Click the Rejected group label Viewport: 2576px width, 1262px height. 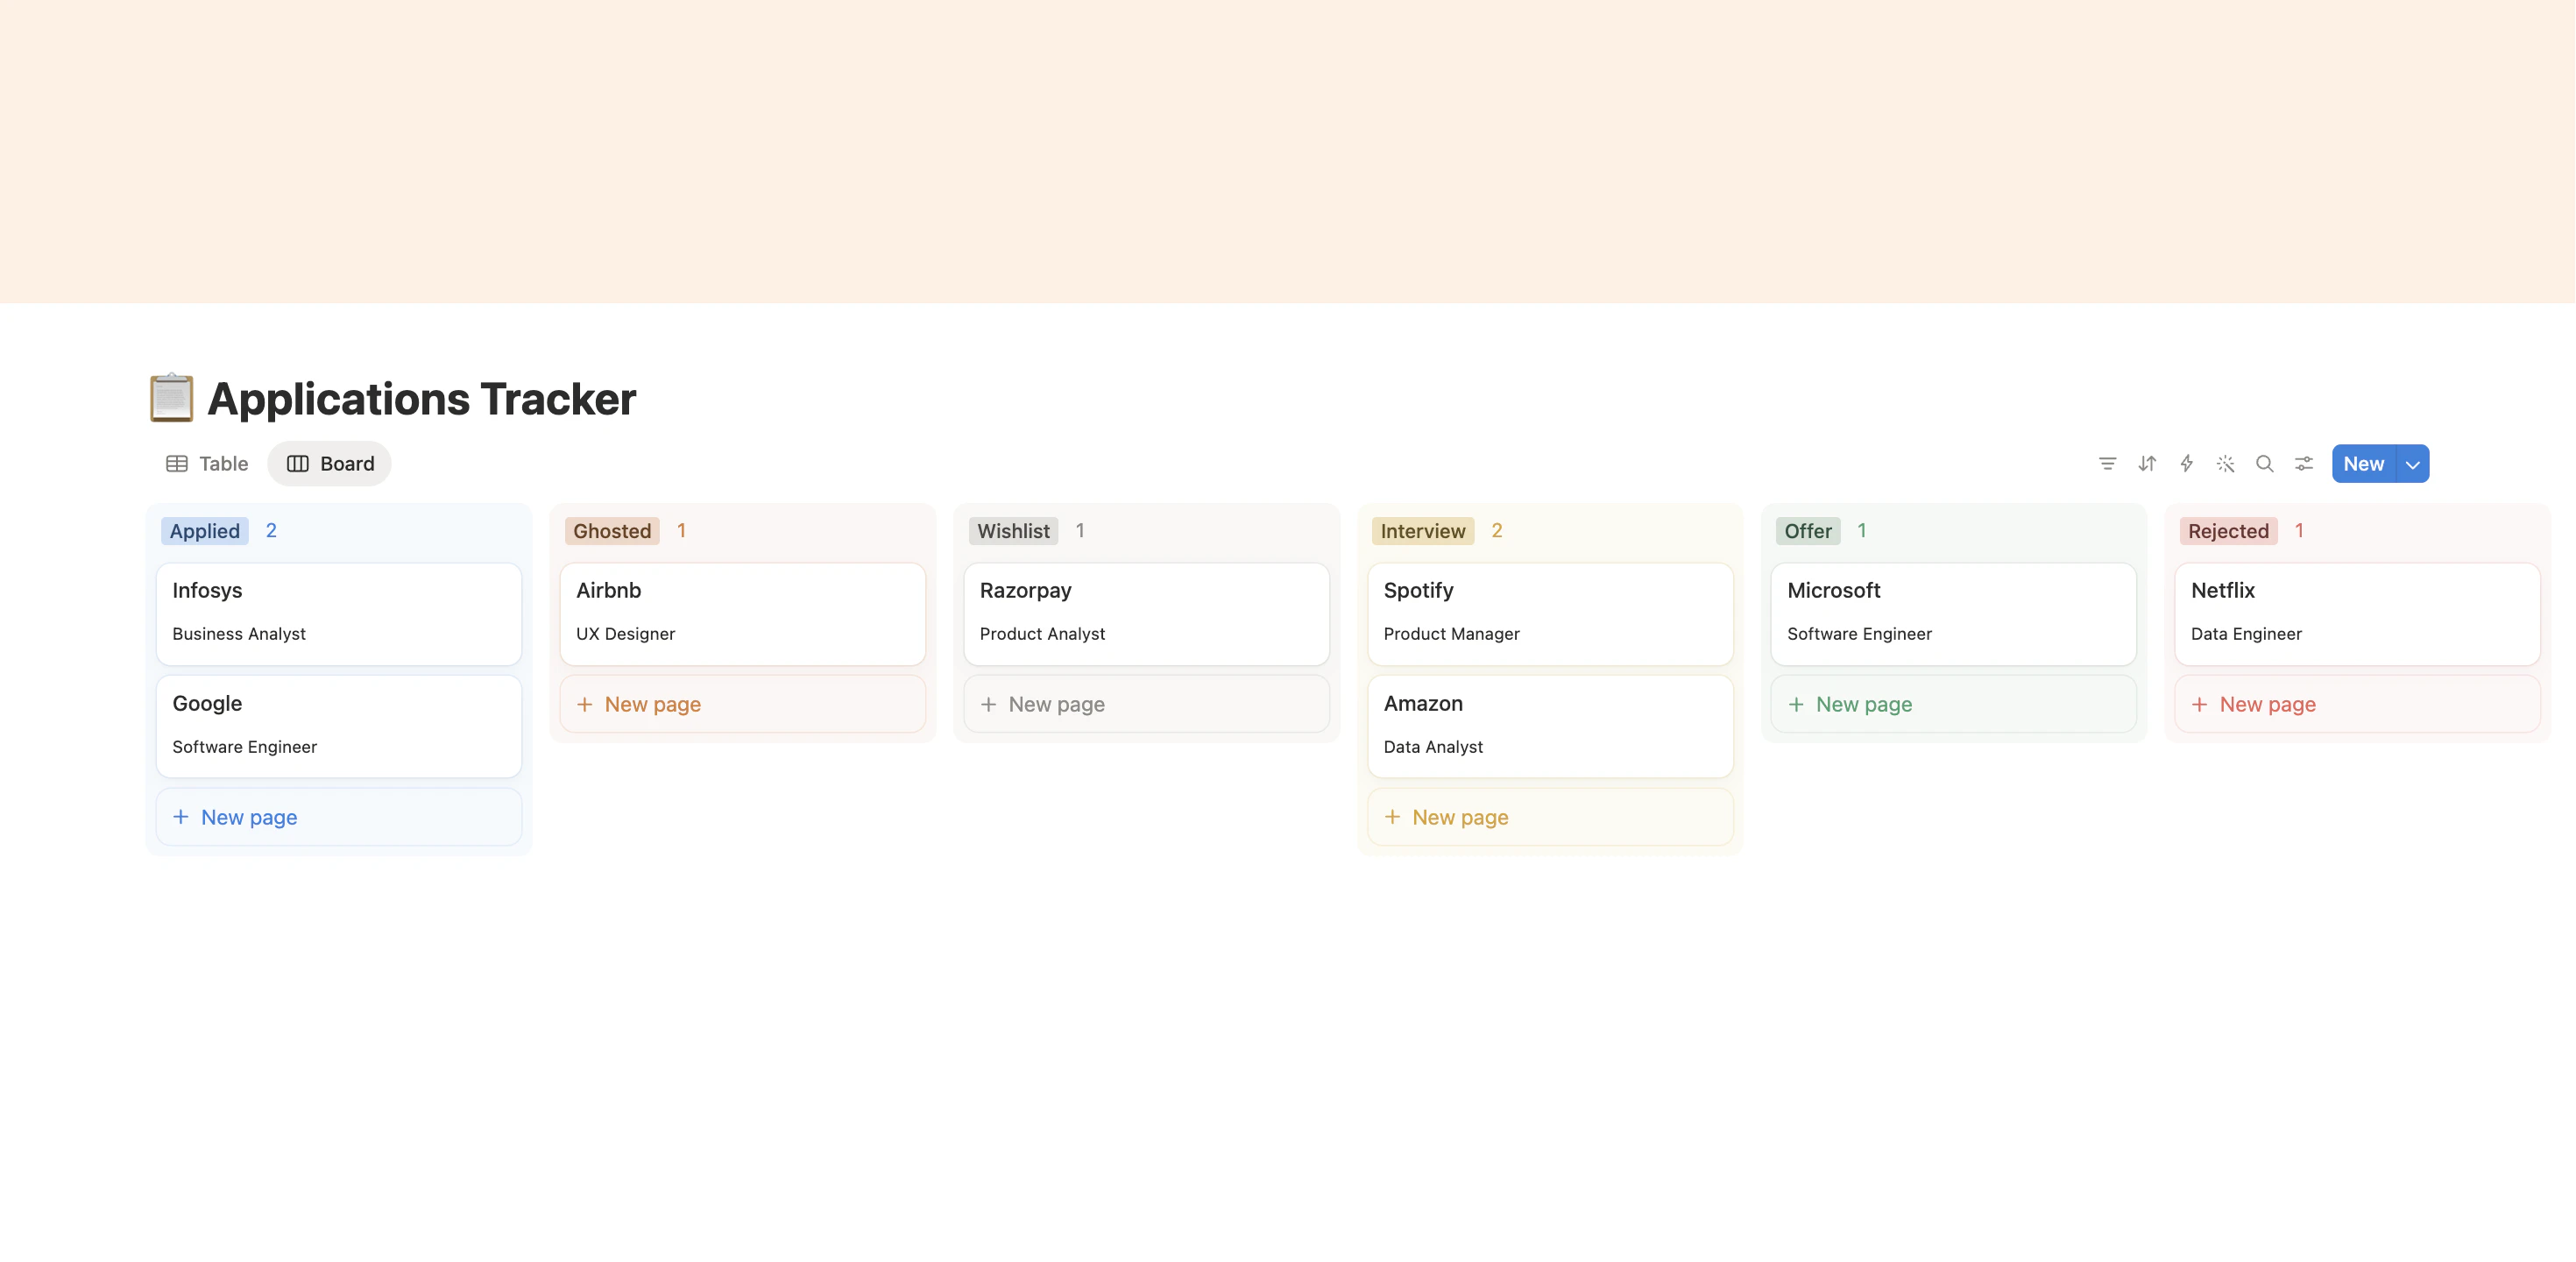coord(2228,531)
